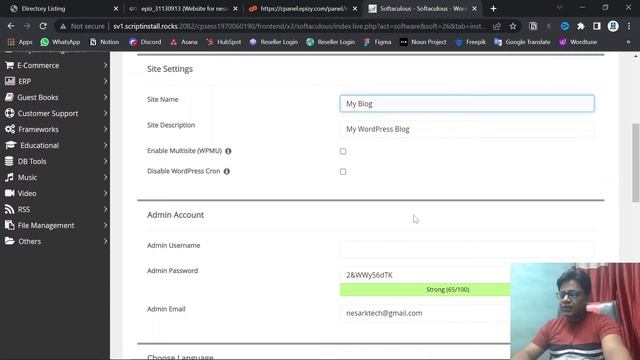Toggle the browser side panel icon
The height and width of the screenshot is (360, 640).
tap(596, 26)
